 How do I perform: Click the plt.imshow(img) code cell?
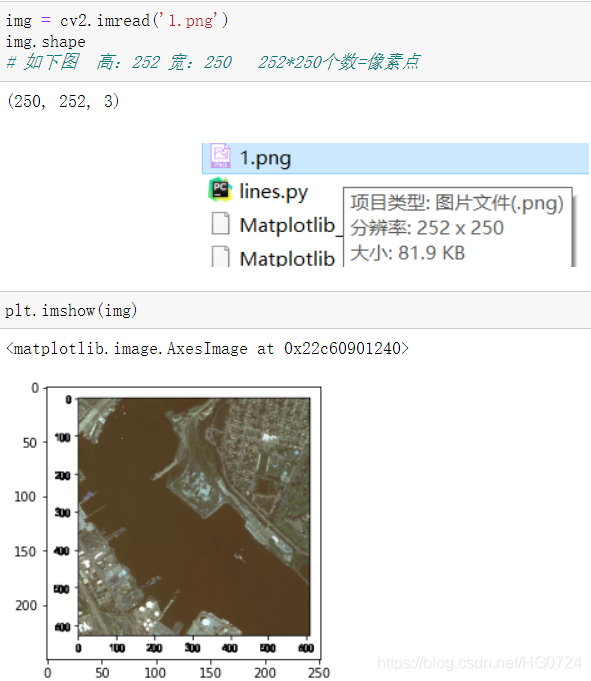(295, 310)
